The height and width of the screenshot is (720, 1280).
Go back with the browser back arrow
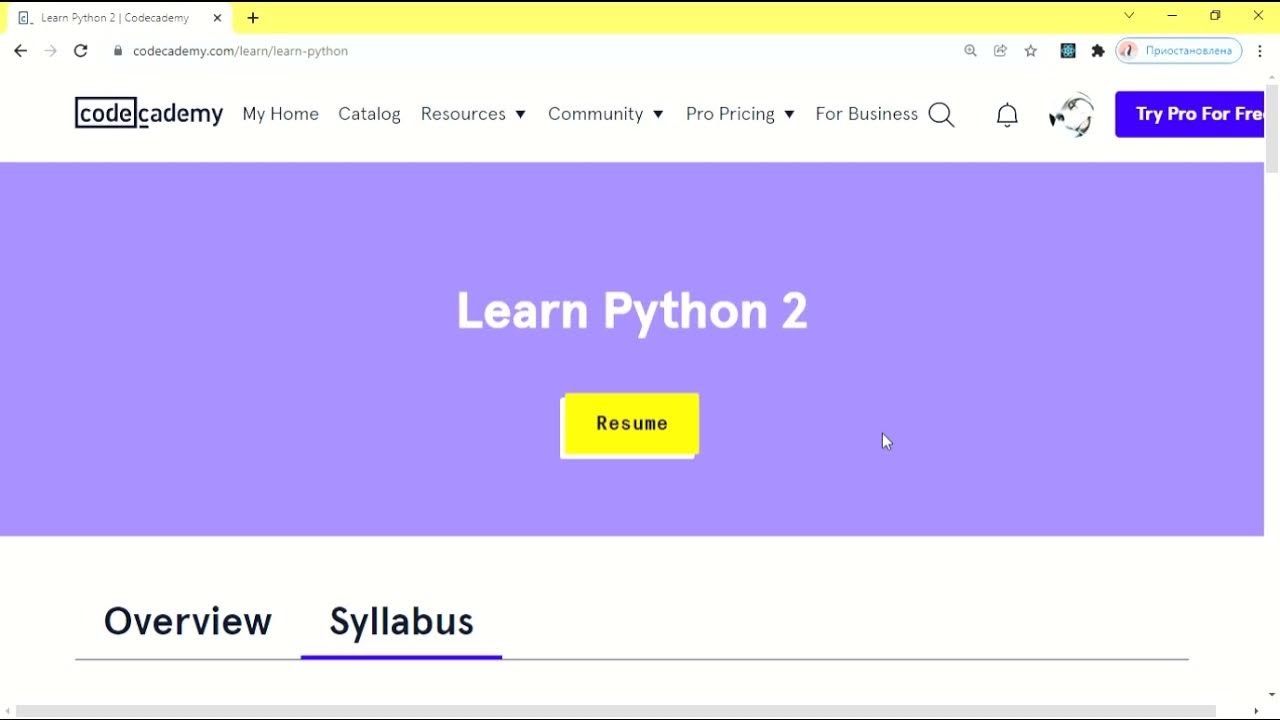21,51
